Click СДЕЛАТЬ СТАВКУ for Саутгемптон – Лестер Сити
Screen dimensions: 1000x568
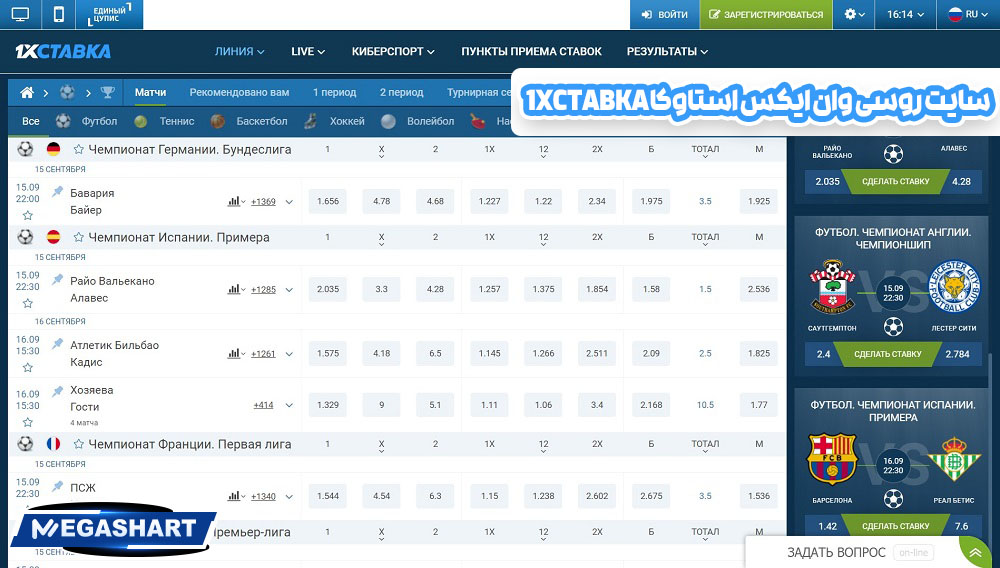[x=888, y=354]
